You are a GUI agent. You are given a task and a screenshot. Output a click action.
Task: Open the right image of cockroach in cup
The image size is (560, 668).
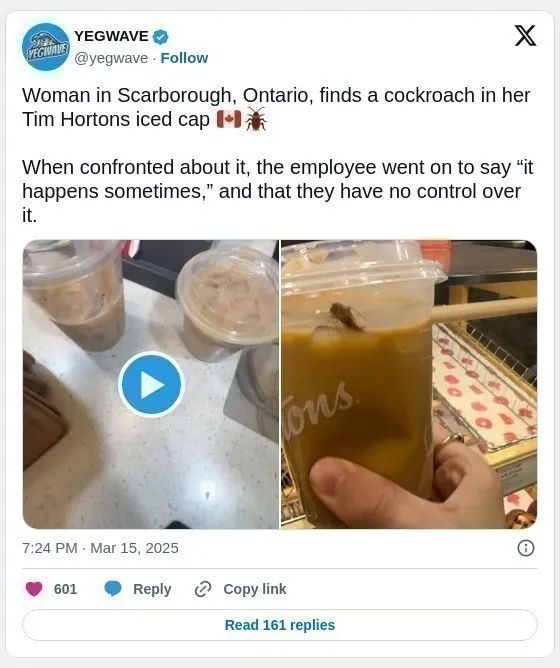click(x=409, y=384)
